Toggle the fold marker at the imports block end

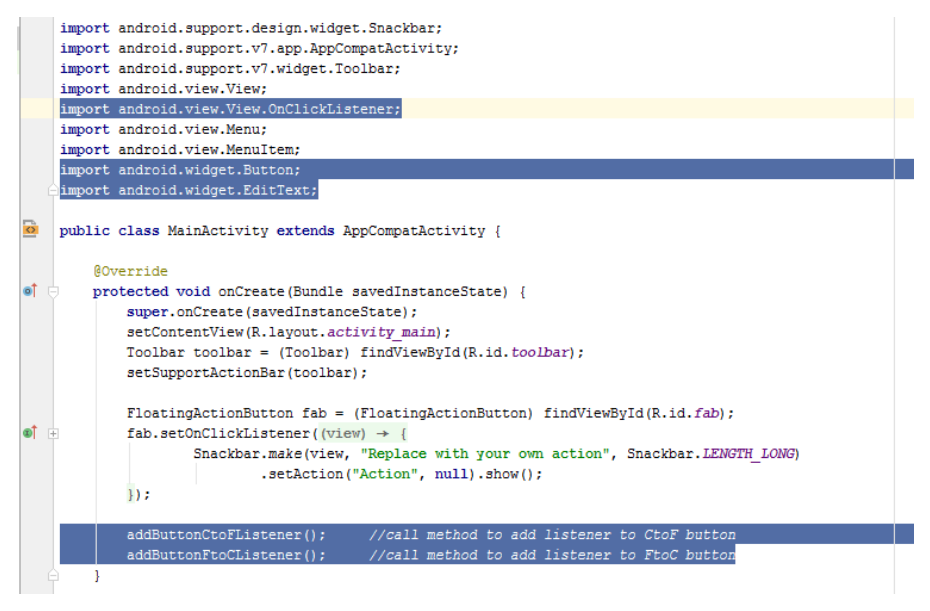[x=53, y=190]
